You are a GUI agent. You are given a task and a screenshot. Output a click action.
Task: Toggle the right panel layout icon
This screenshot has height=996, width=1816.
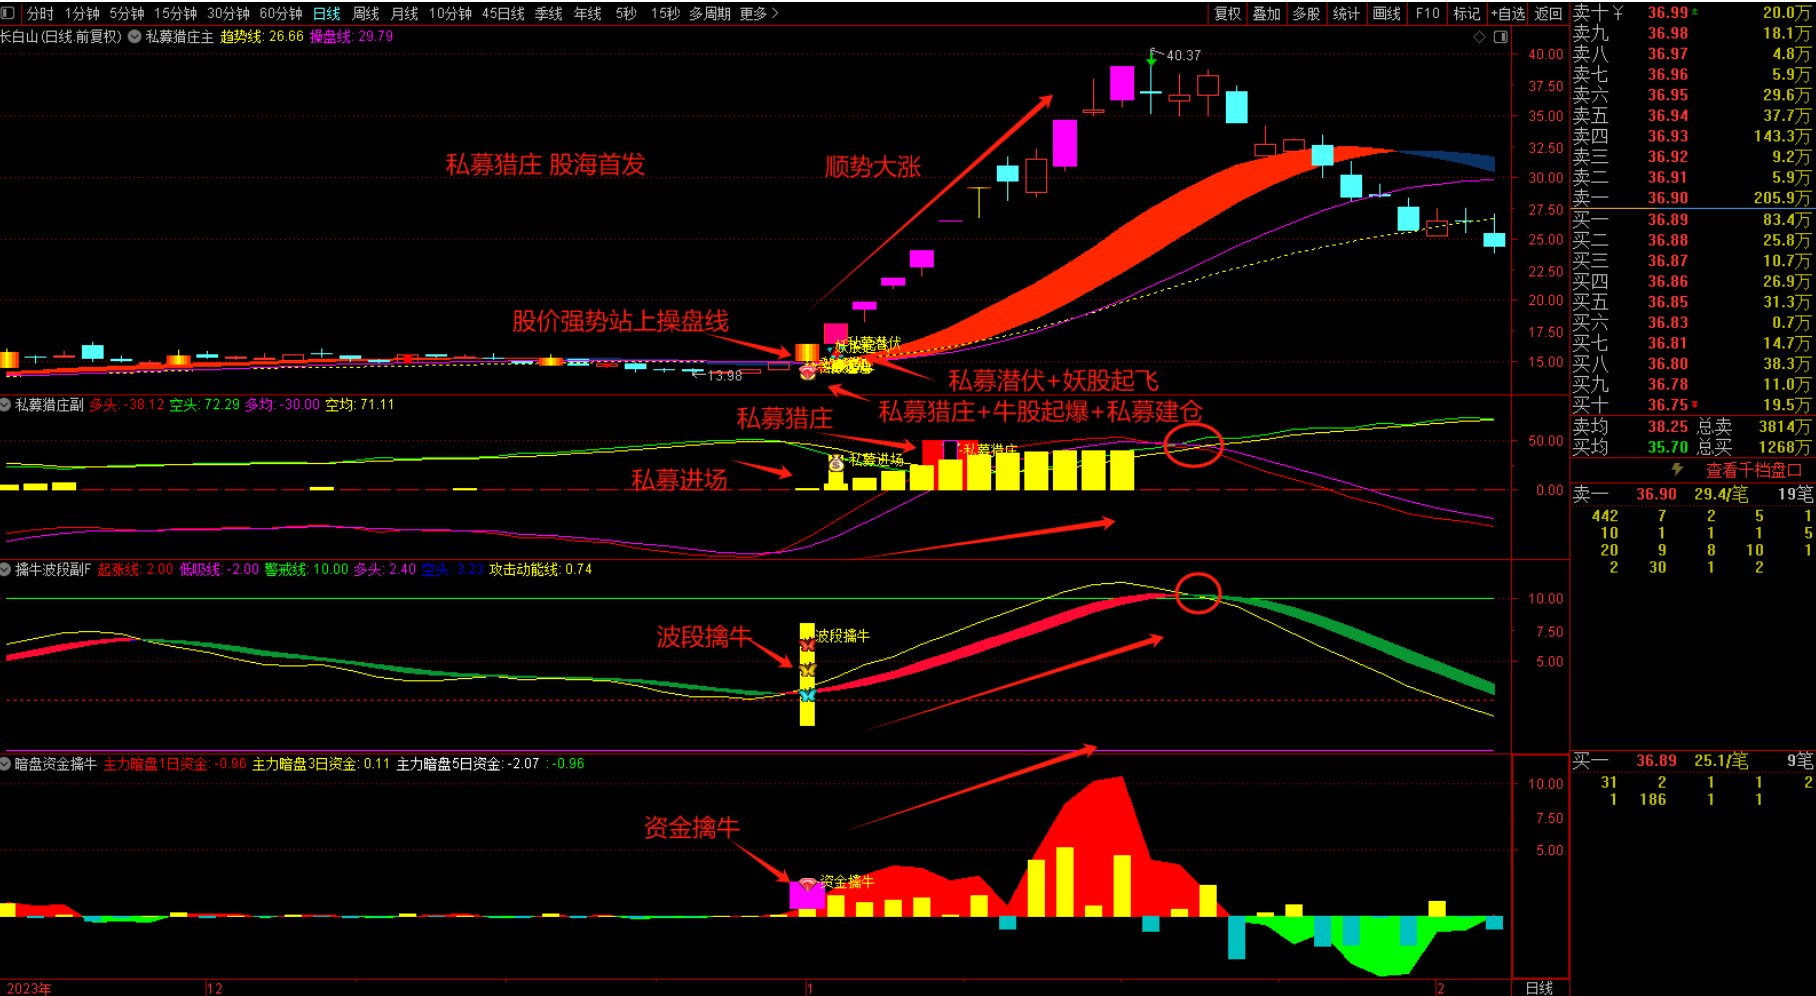click(1501, 37)
